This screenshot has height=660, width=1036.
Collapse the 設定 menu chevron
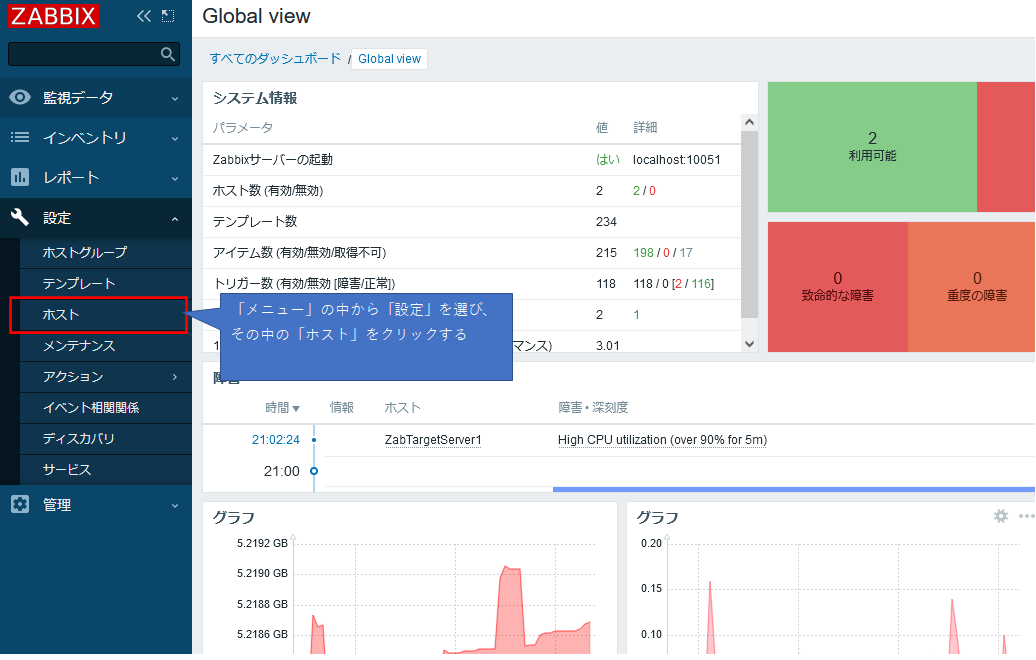[x=175, y=219]
